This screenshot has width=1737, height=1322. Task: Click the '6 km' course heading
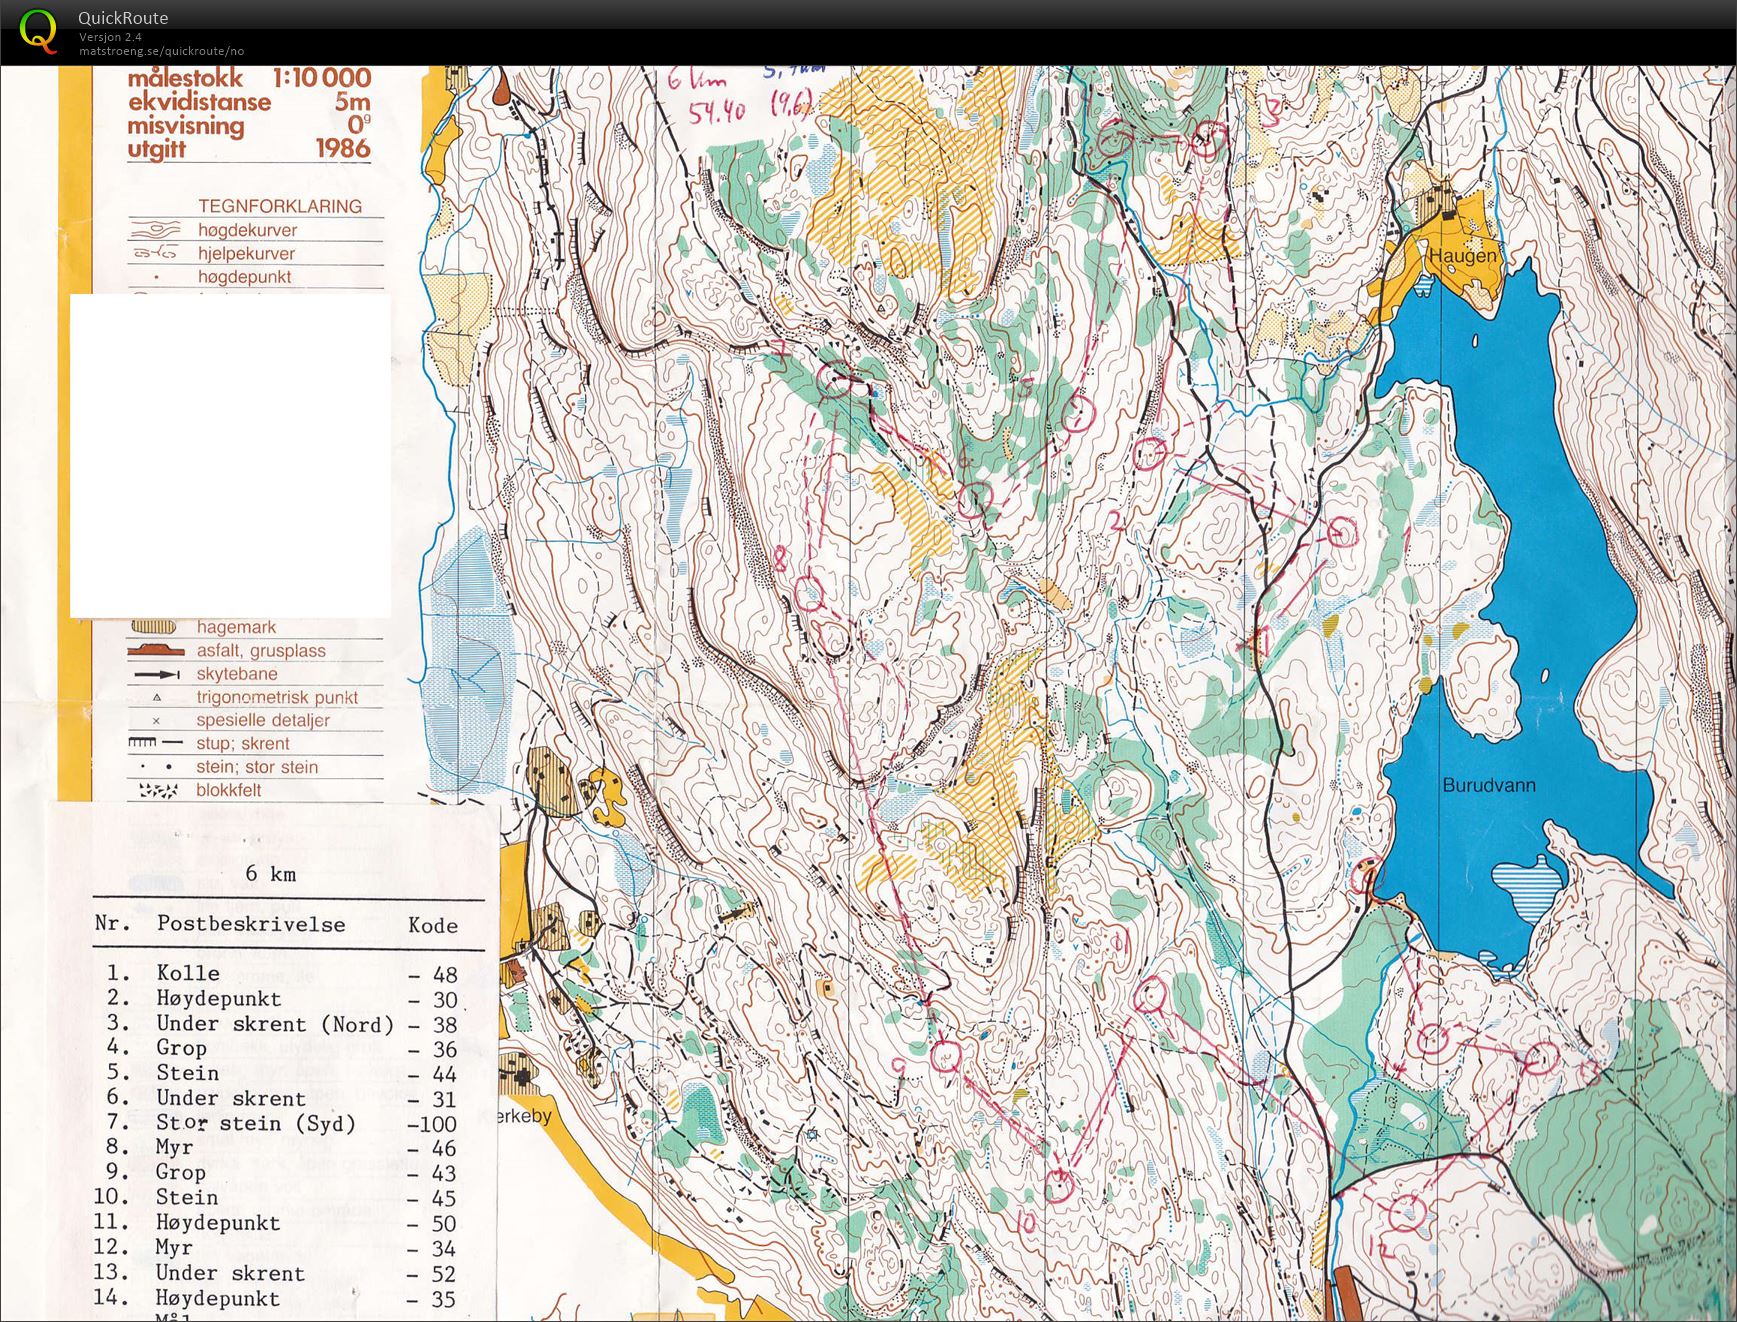[x=271, y=874]
